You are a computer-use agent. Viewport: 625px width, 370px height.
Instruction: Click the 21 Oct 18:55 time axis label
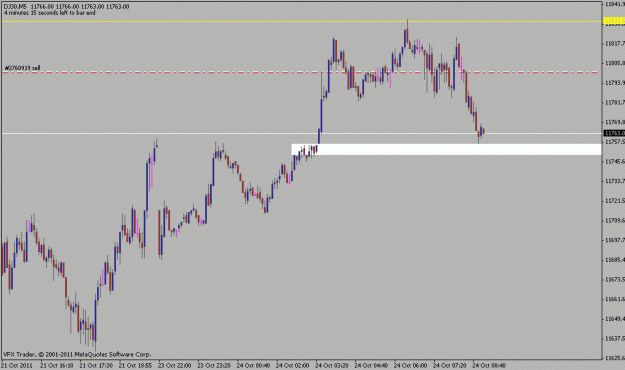pos(136,365)
